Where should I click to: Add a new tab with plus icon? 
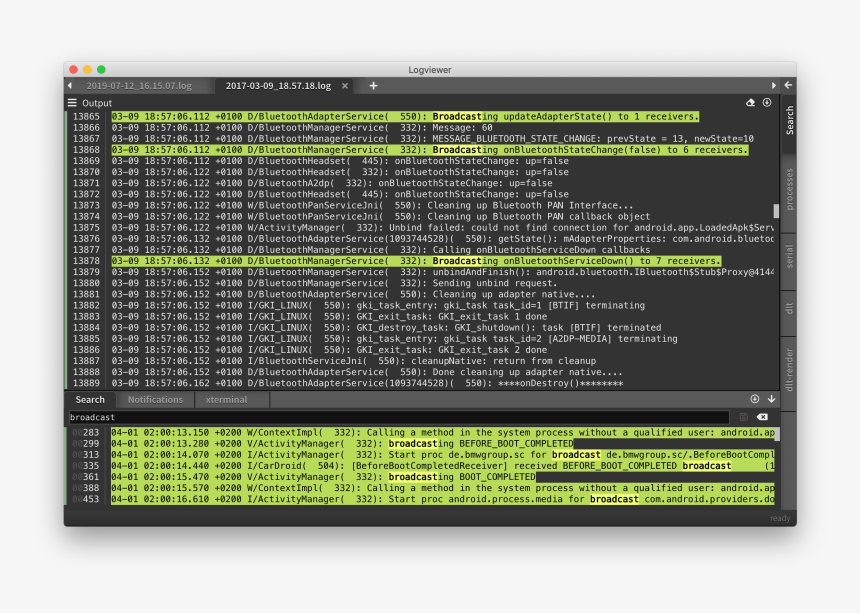click(374, 86)
